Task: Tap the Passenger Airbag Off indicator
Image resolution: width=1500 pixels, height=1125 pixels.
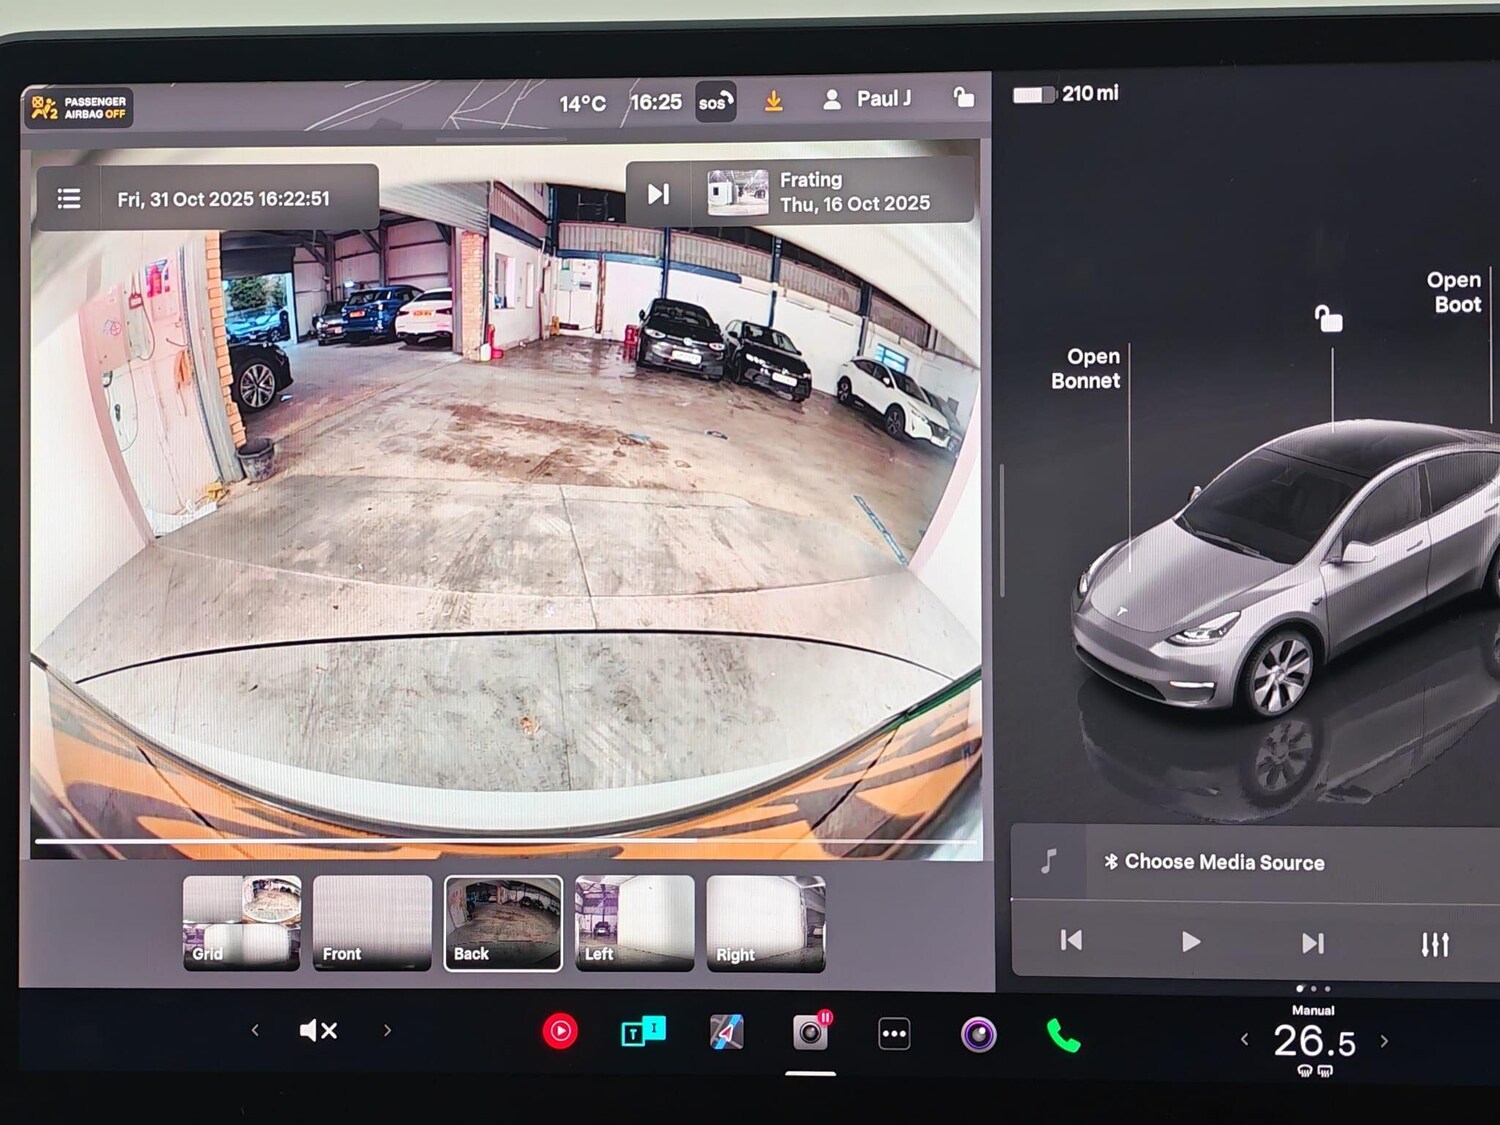Action: 77,107
